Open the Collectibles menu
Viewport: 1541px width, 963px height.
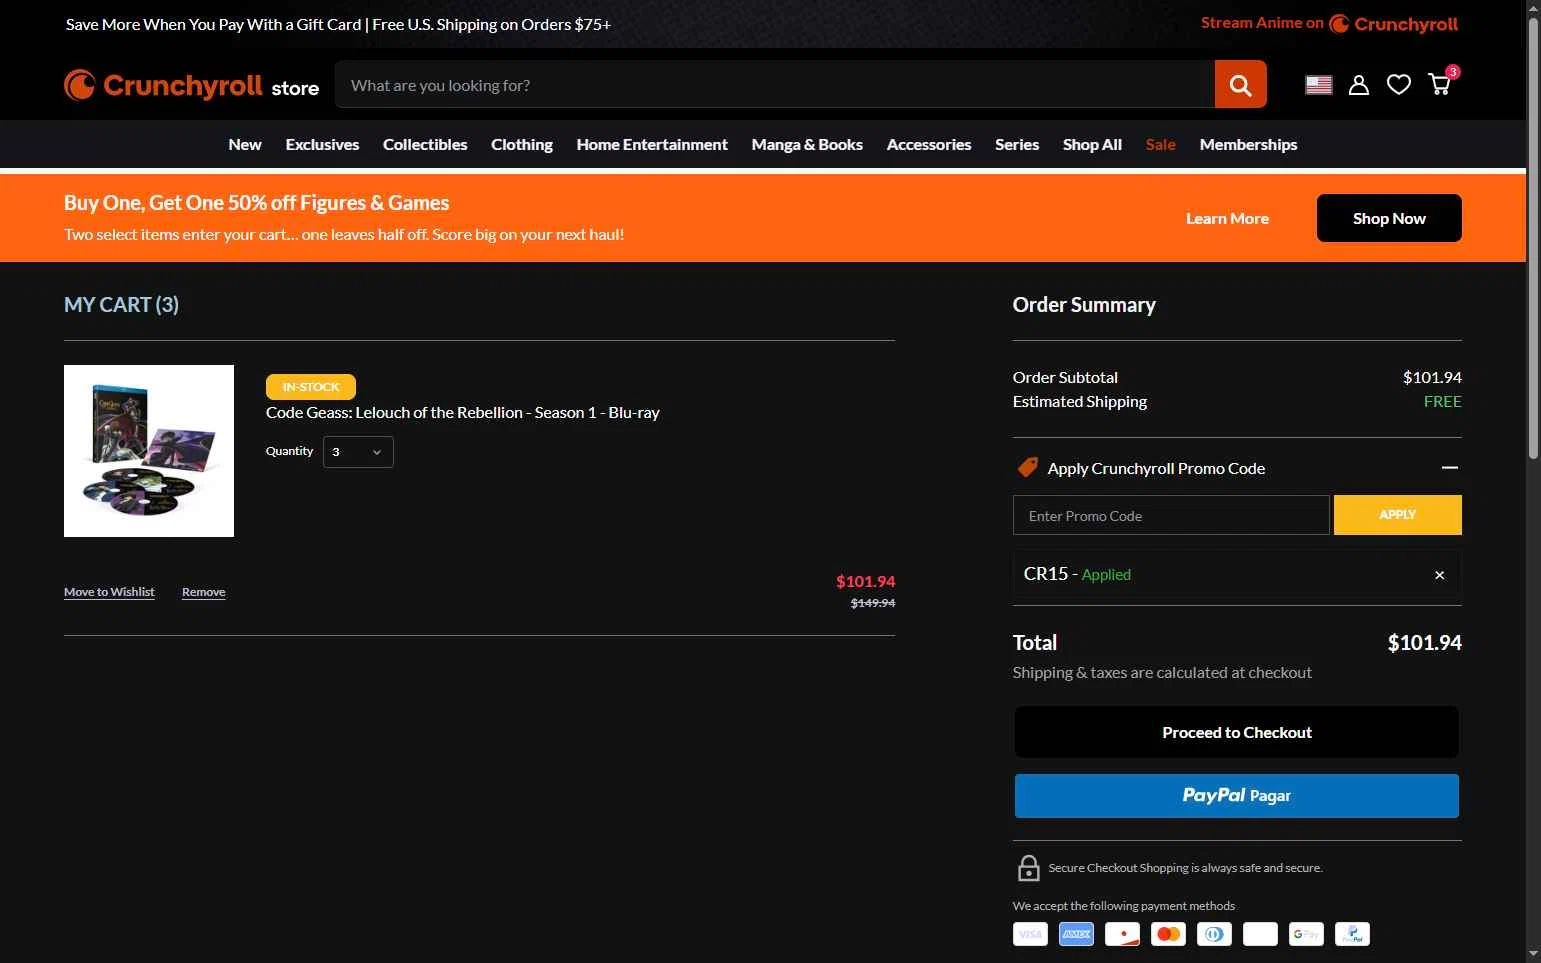click(425, 144)
